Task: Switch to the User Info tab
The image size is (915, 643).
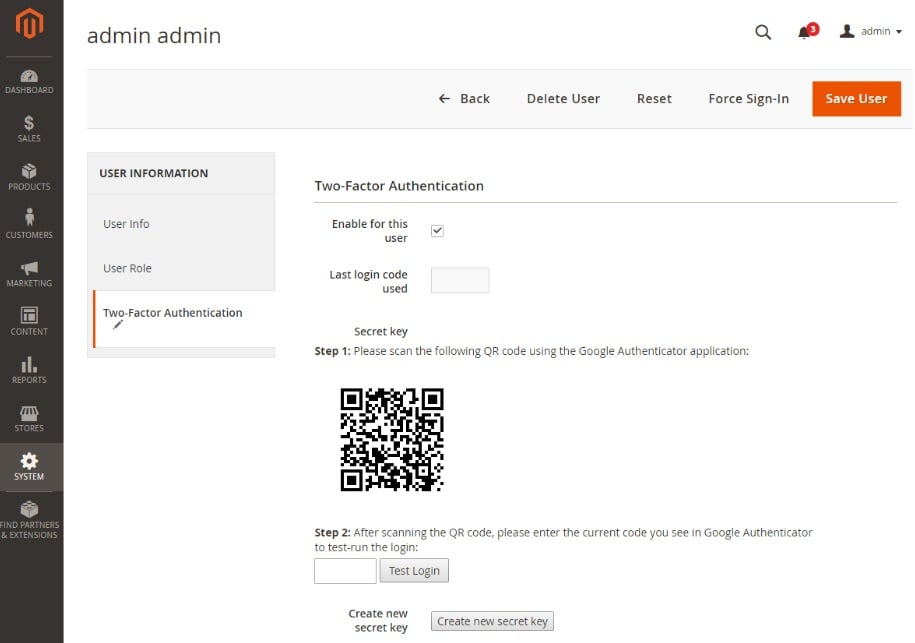Action: pos(126,224)
